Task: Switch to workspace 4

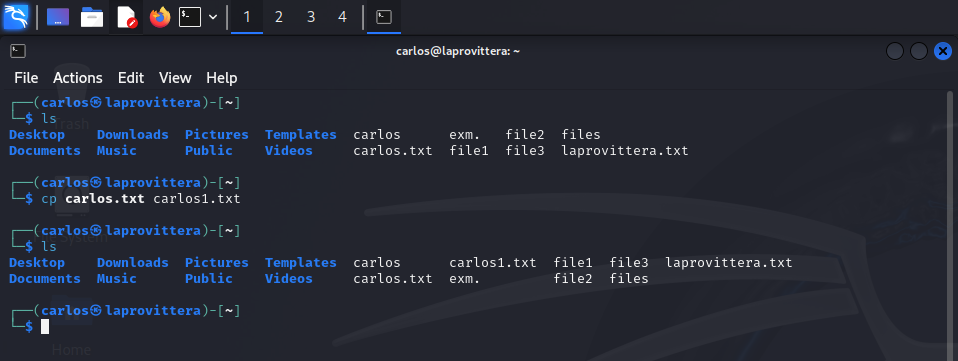Action: 342,17
